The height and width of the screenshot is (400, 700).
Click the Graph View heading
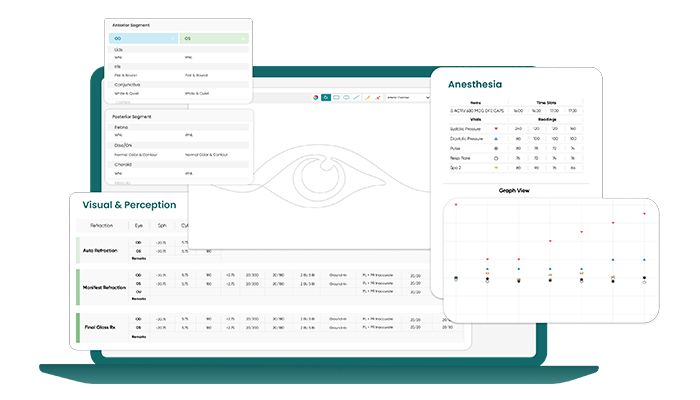(514, 190)
